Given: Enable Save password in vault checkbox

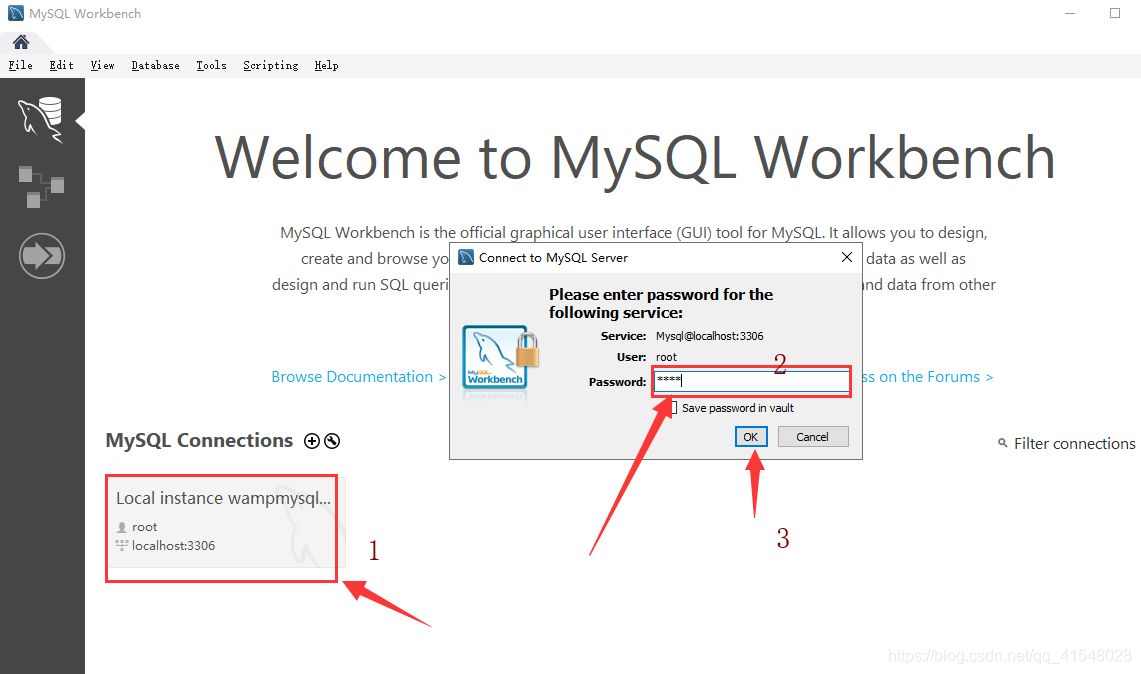Looking at the screenshot, I should coord(673,408).
